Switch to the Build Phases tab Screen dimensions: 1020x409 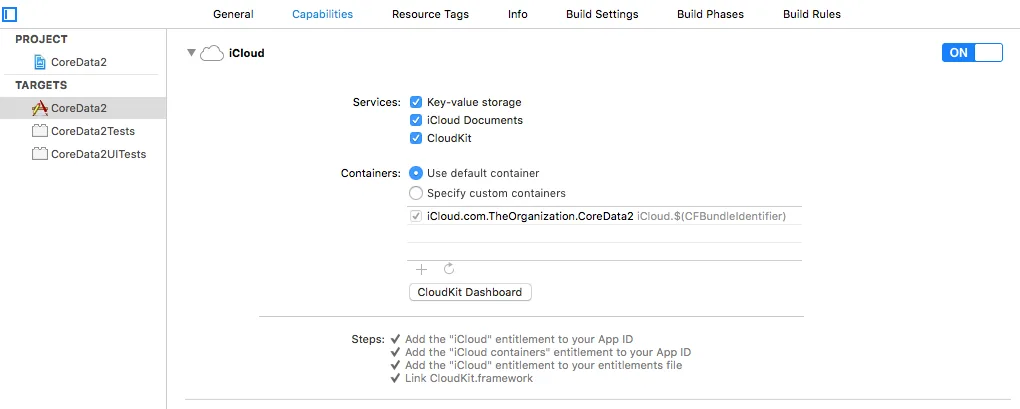710,14
